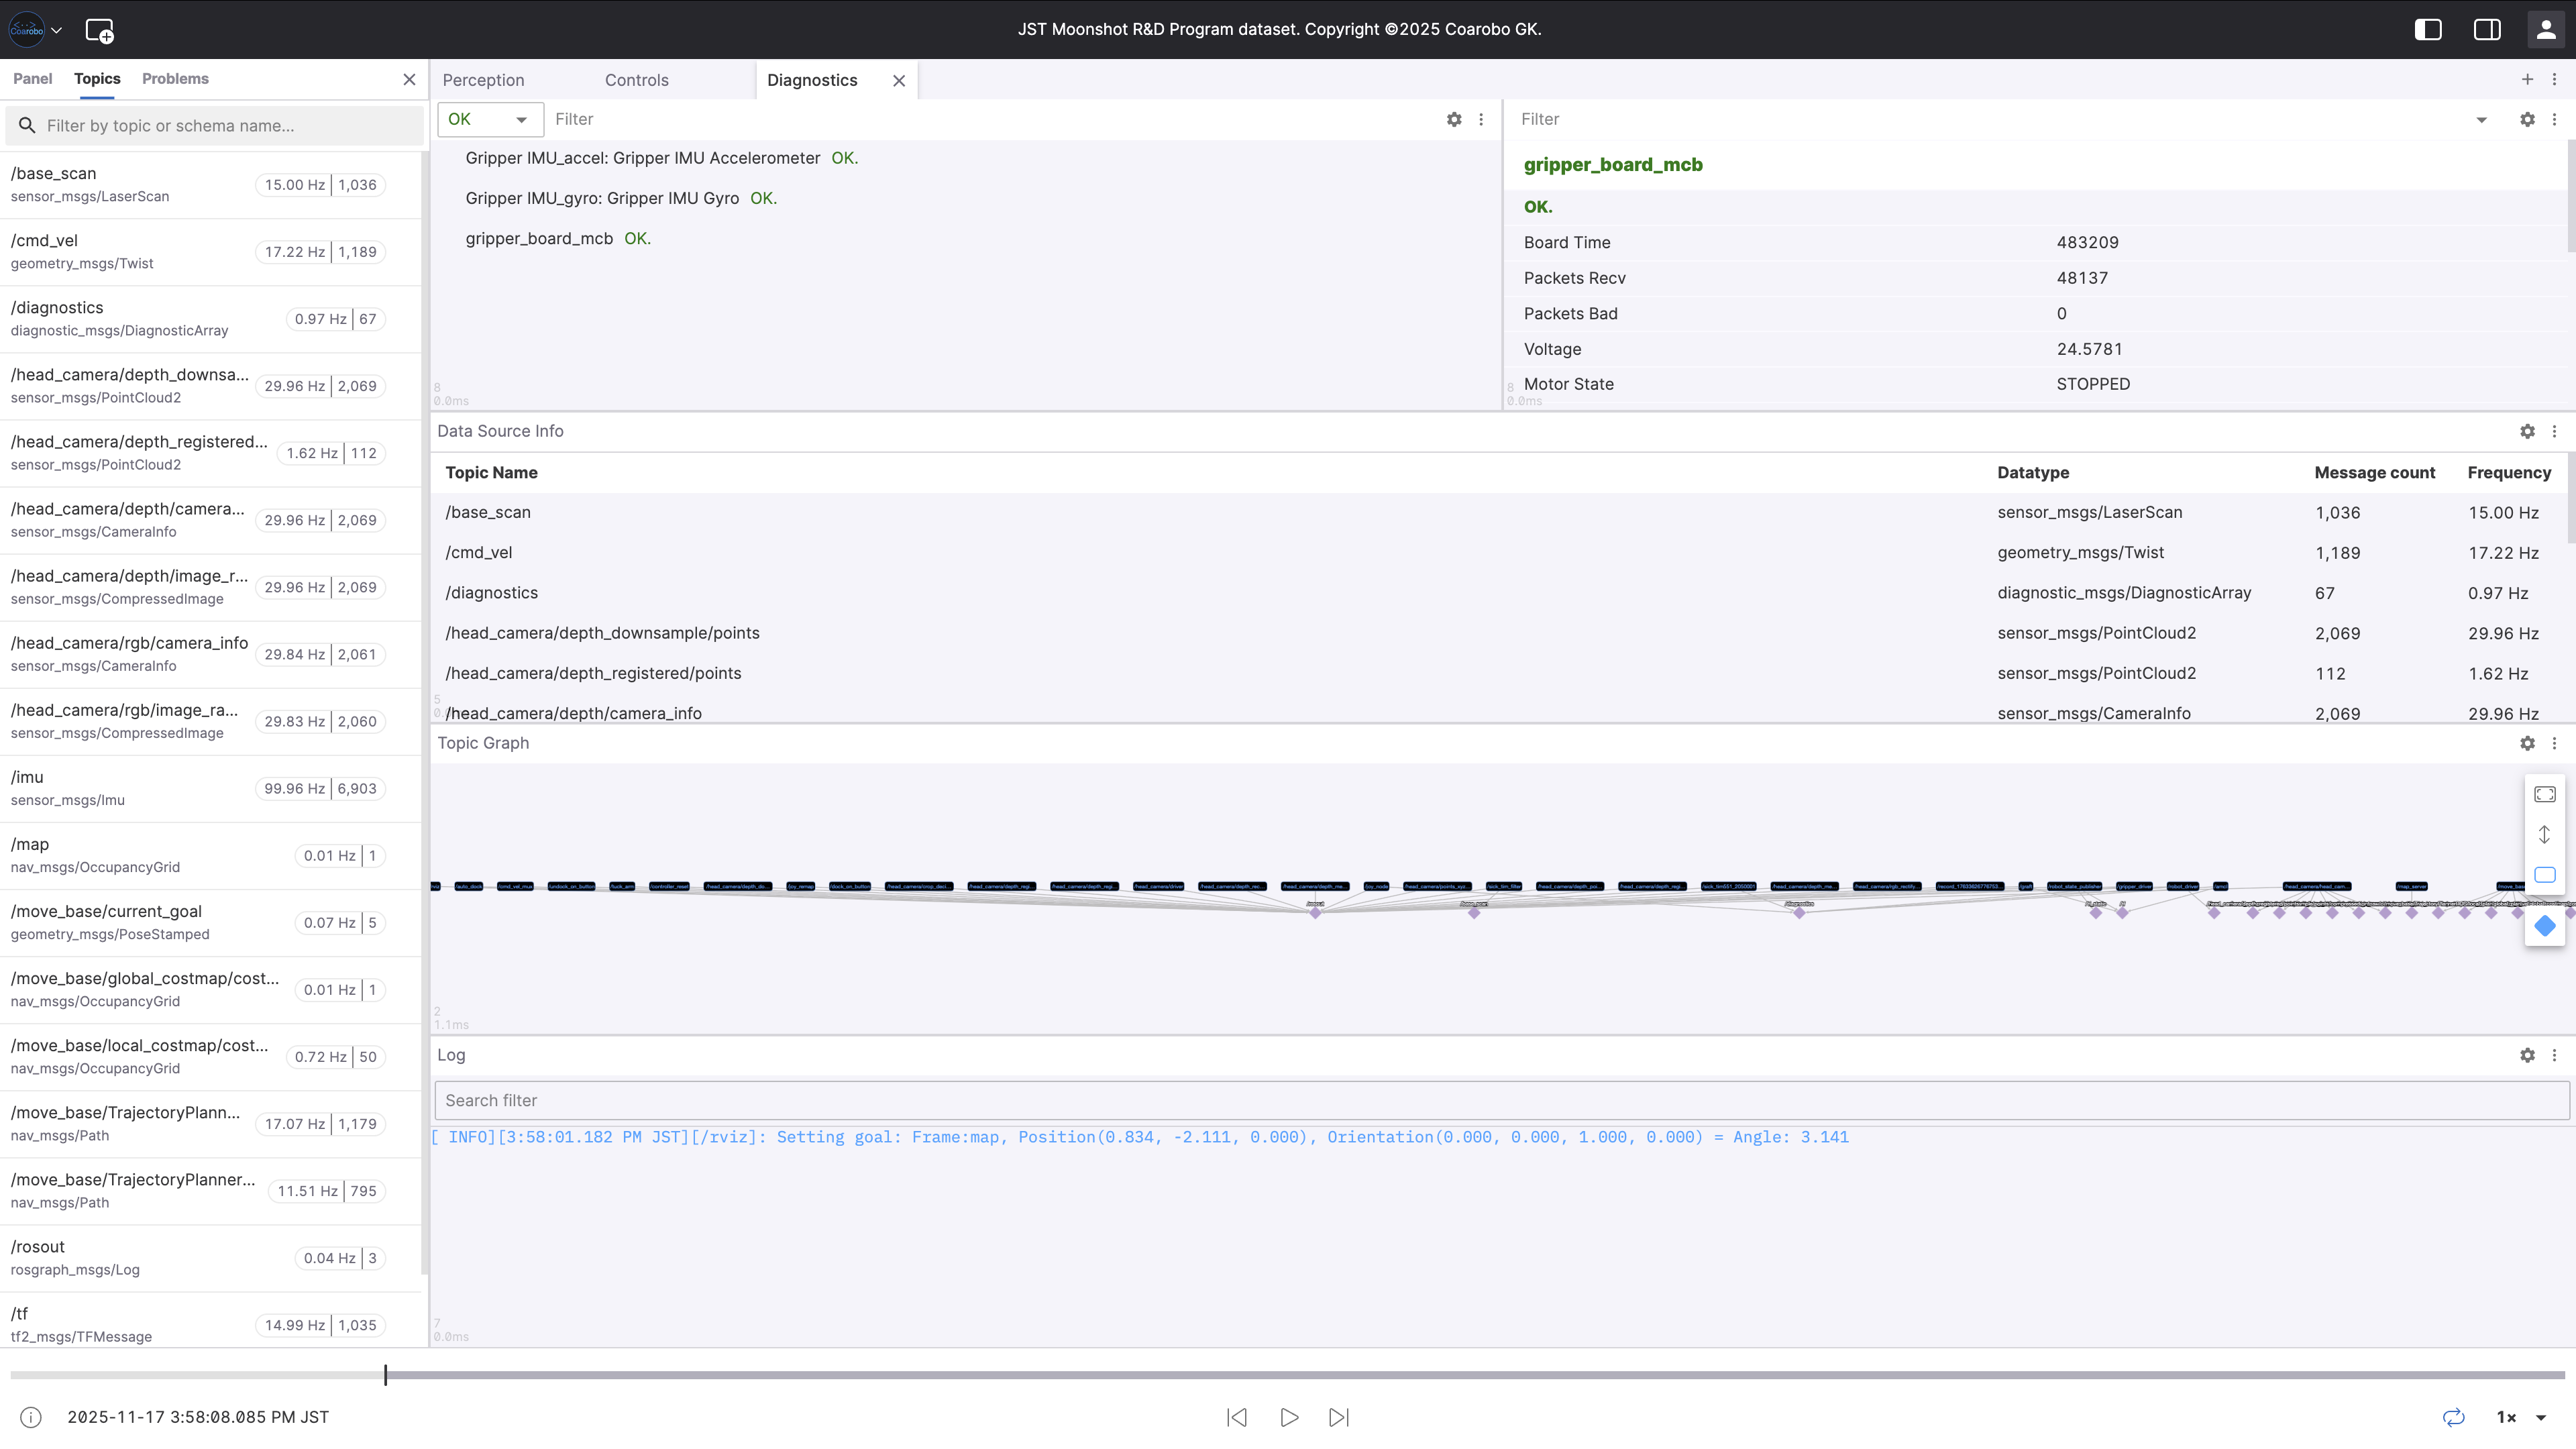Open the Data Source Info panel settings gear
2576x1449 pixels.
(2528, 431)
